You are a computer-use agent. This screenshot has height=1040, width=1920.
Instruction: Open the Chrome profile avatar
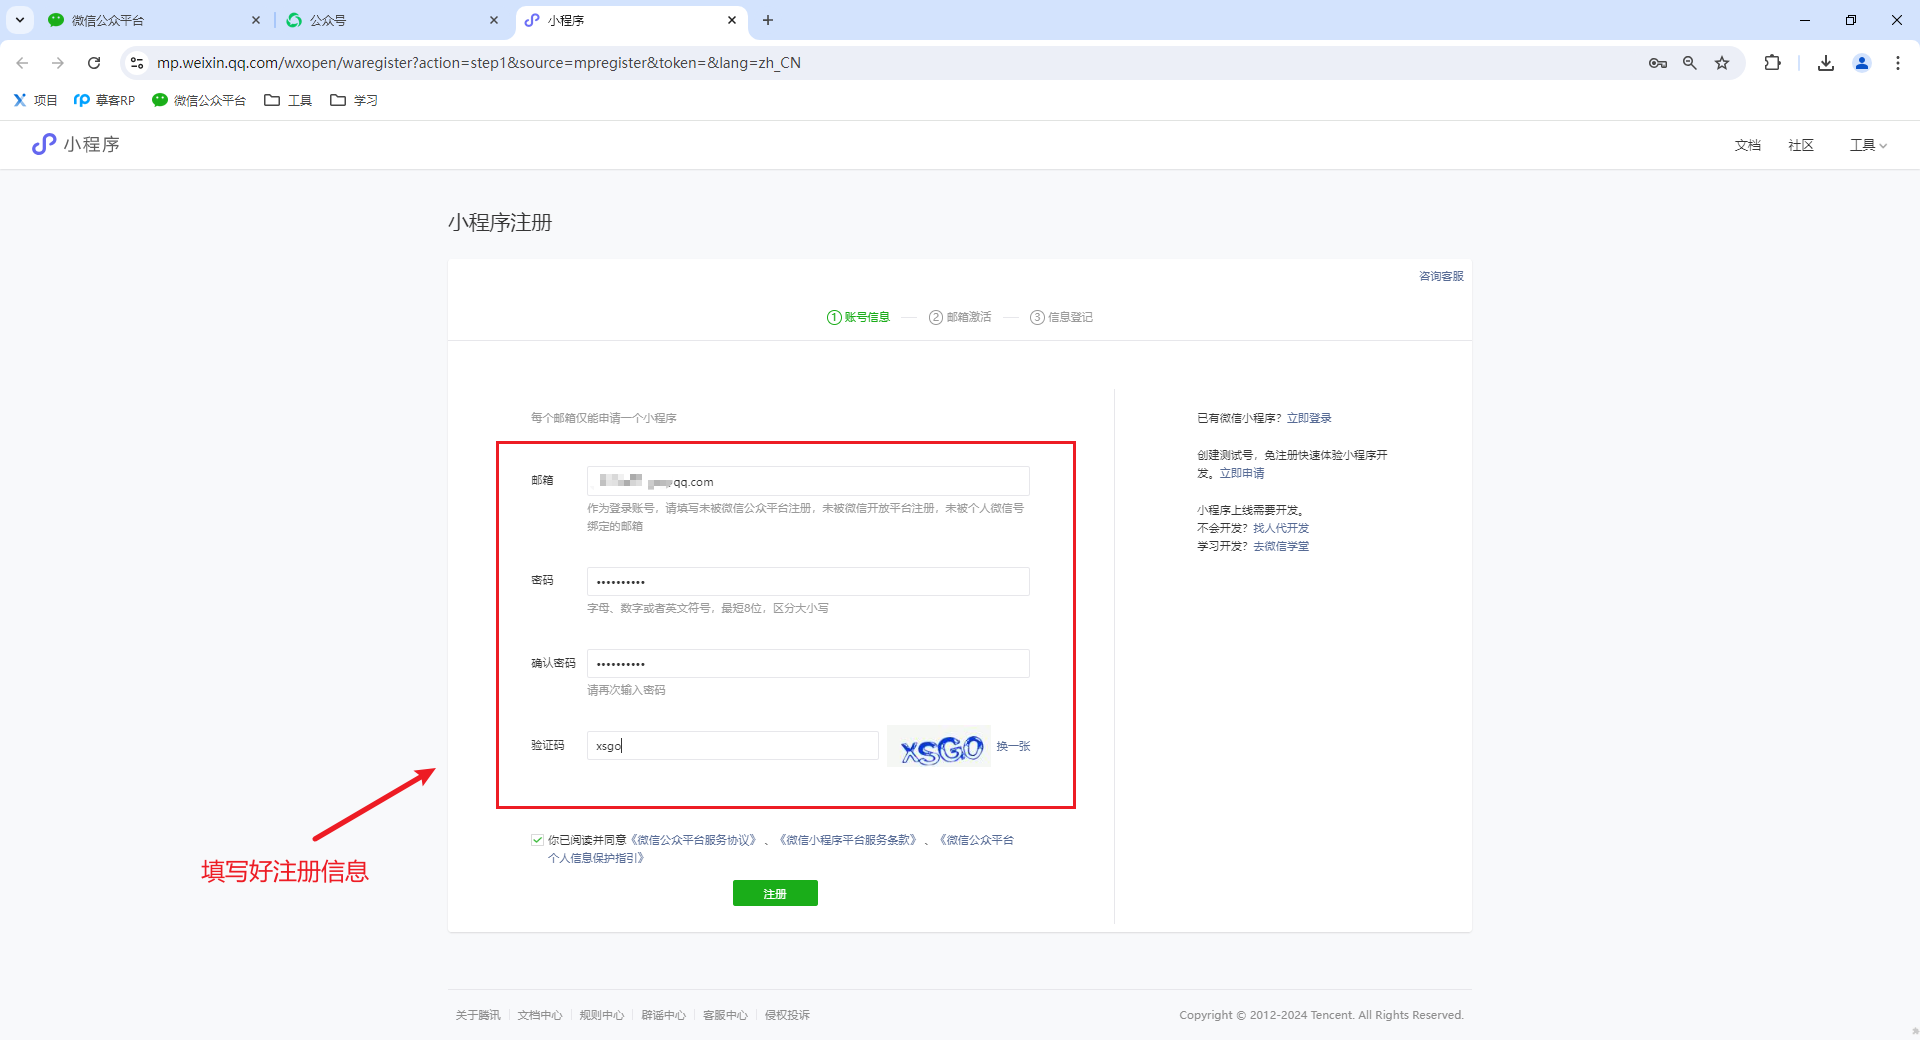pos(1862,63)
